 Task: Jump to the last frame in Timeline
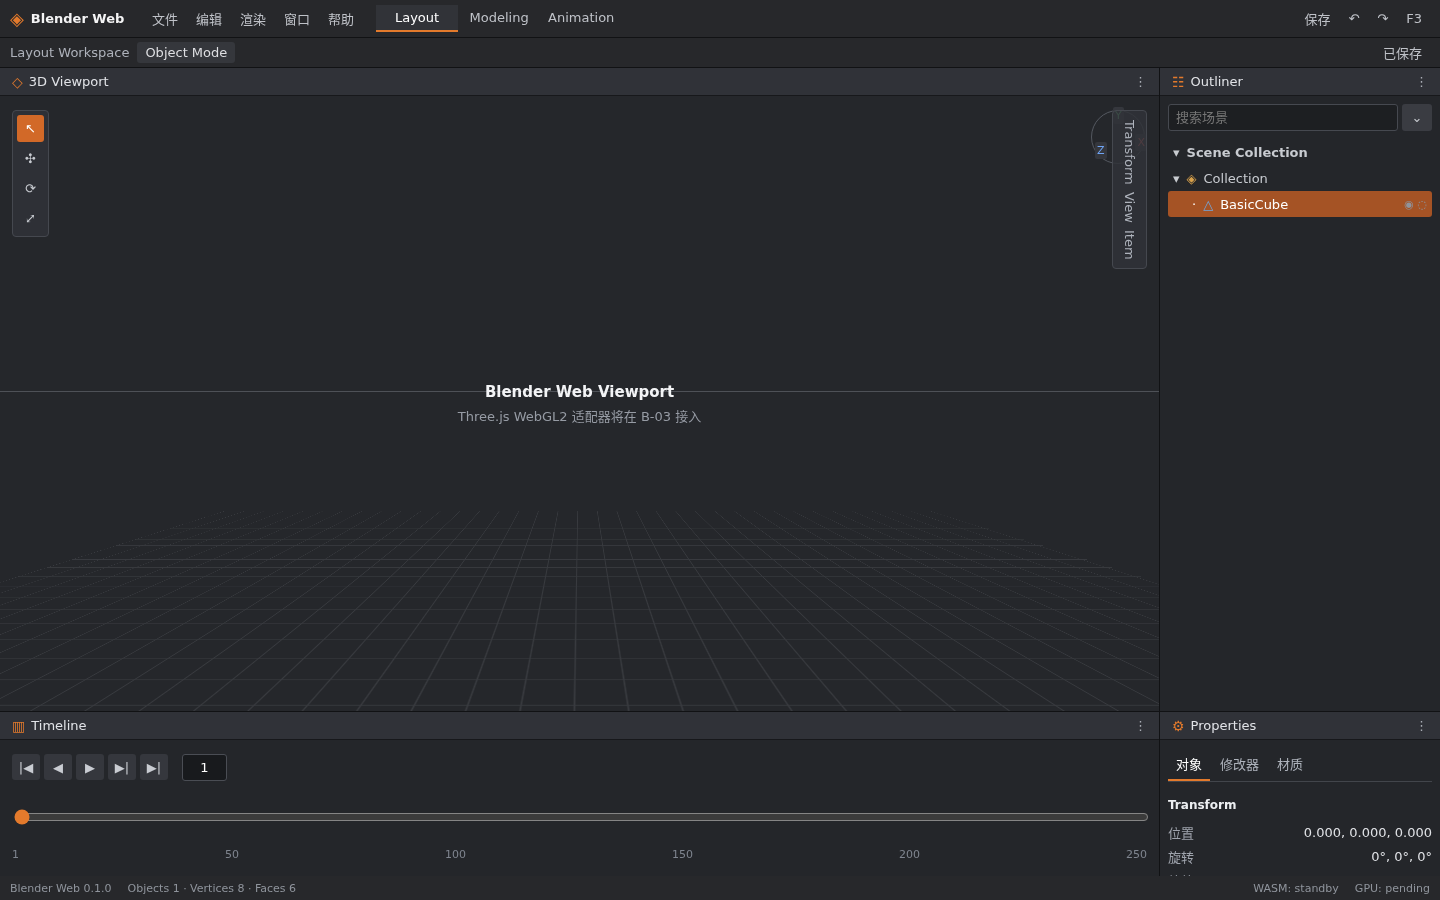pyautogui.click(x=154, y=767)
